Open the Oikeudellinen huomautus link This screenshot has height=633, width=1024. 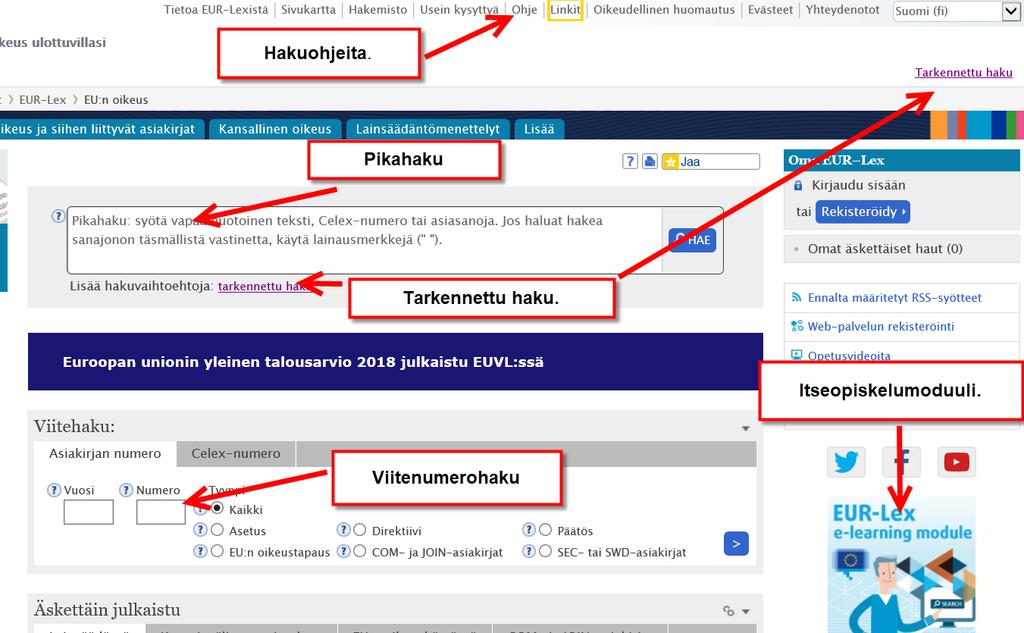tap(664, 10)
